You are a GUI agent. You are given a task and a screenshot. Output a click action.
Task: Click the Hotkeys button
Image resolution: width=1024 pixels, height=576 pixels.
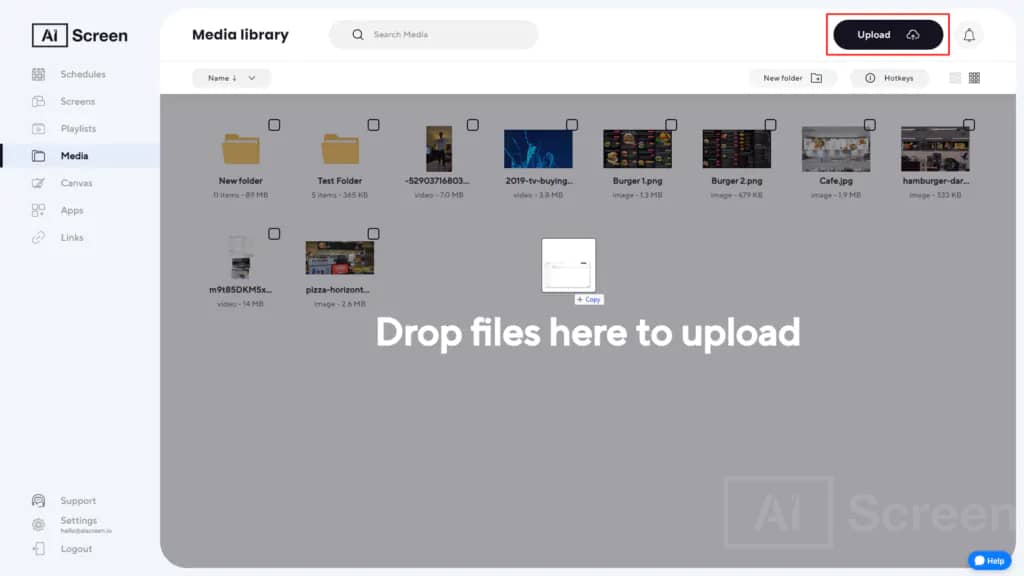pyautogui.click(x=889, y=78)
